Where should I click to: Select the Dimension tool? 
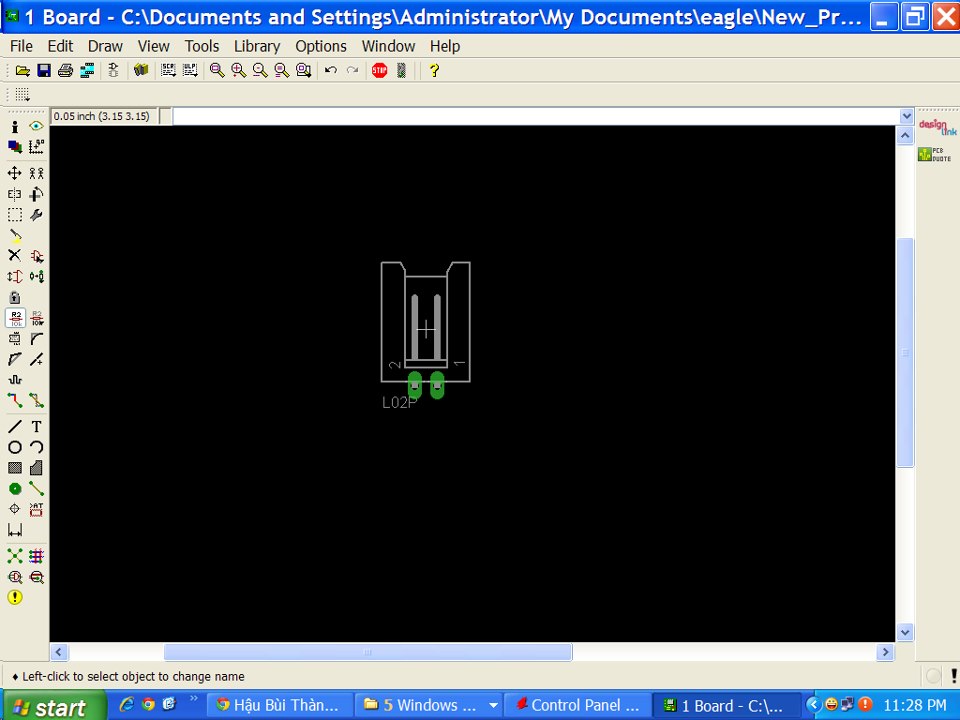tap(15, 530)
